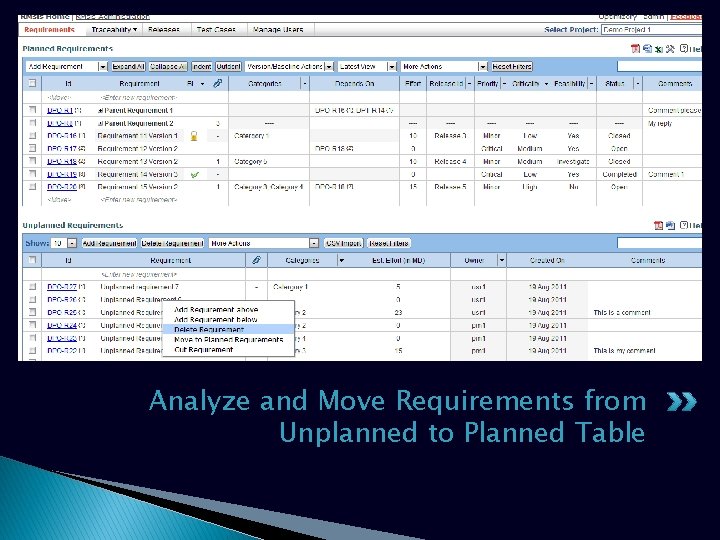Switch to the Requirements tab

(x=49, y=29)
